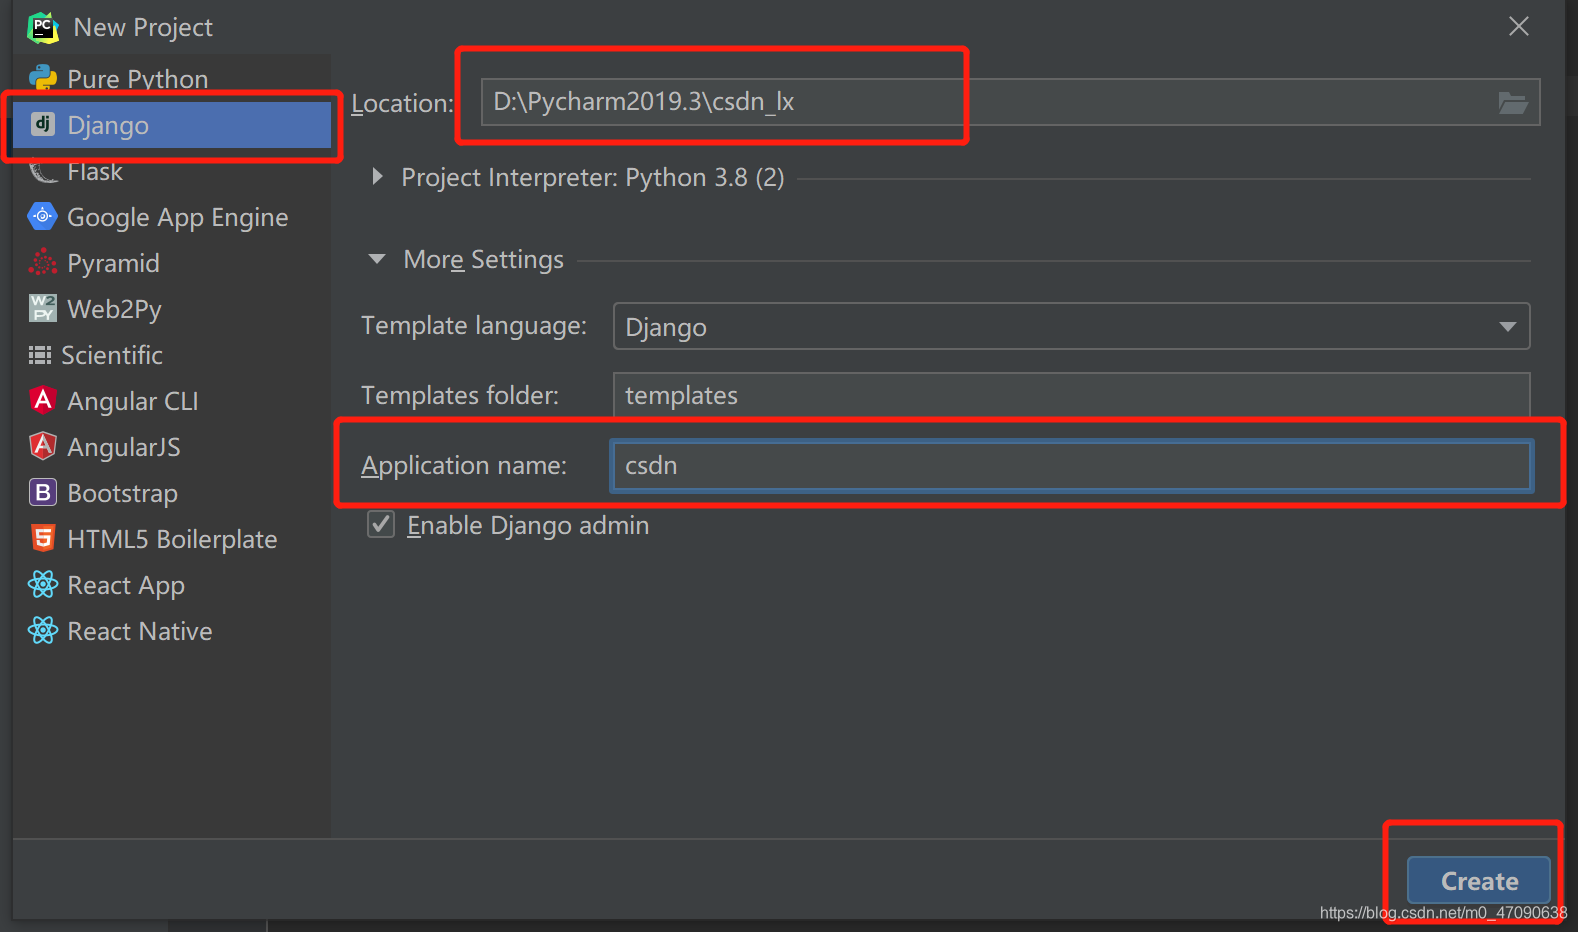The image size is (1578, 932).
Task: Click the Web2Py icon
Action: [x=42, y=308]
